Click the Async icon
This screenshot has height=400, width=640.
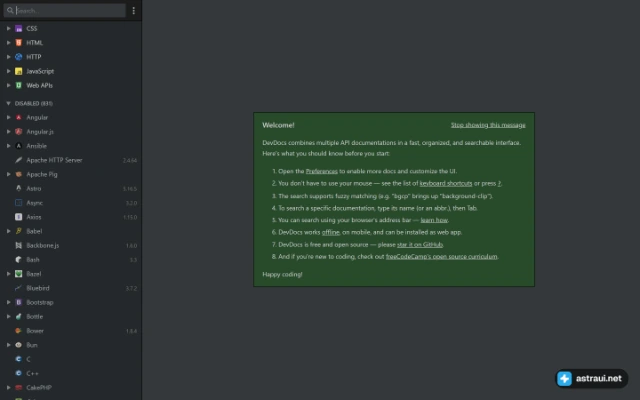click(x=18, y=203)
